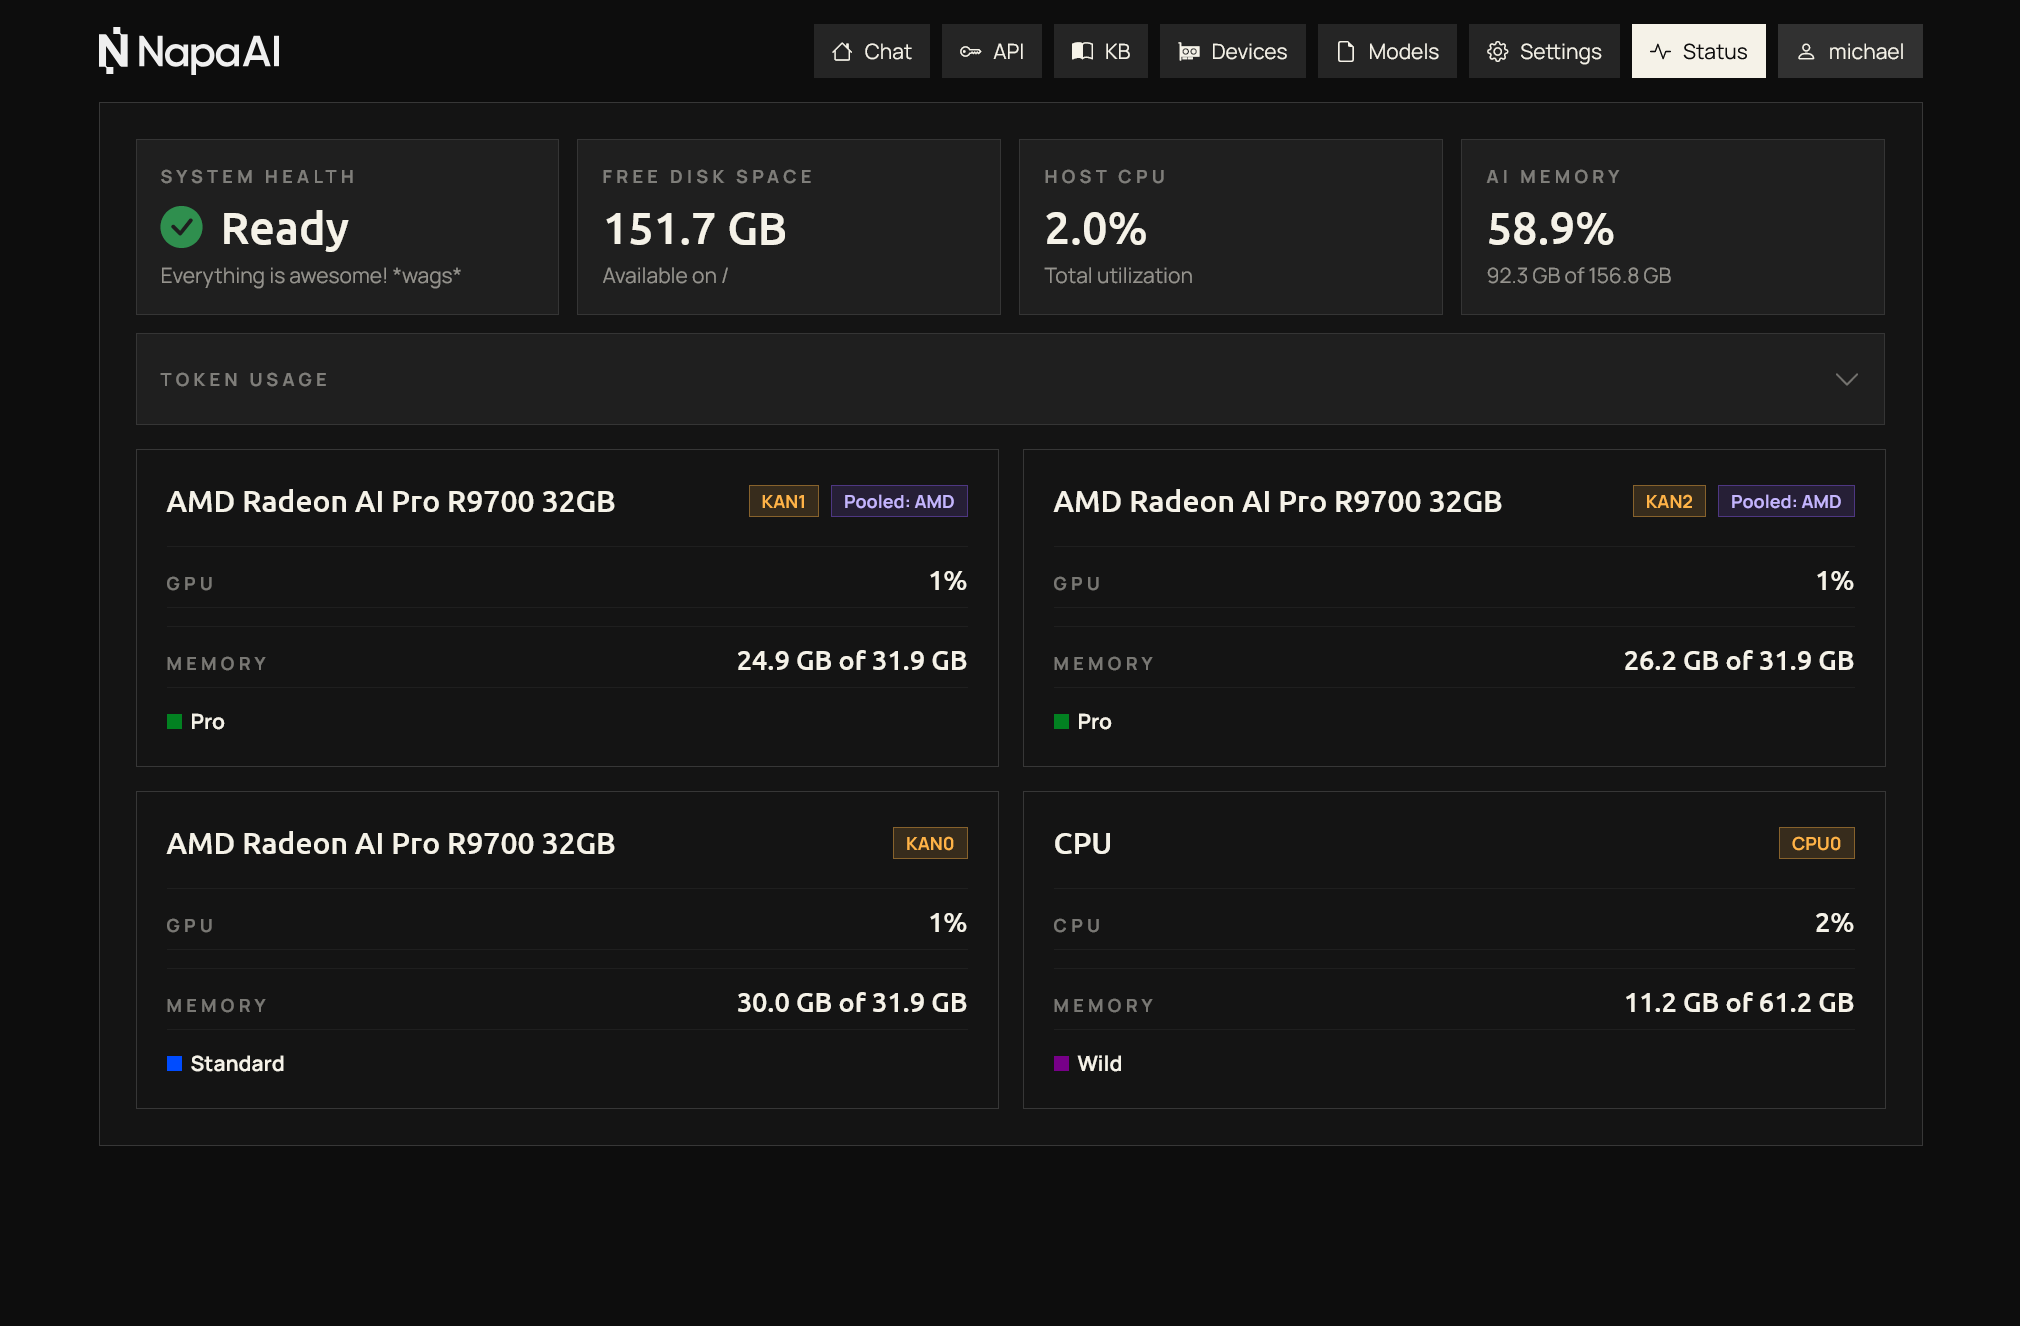
Task: Click the Ready system health text
Action: coord(285,229)
